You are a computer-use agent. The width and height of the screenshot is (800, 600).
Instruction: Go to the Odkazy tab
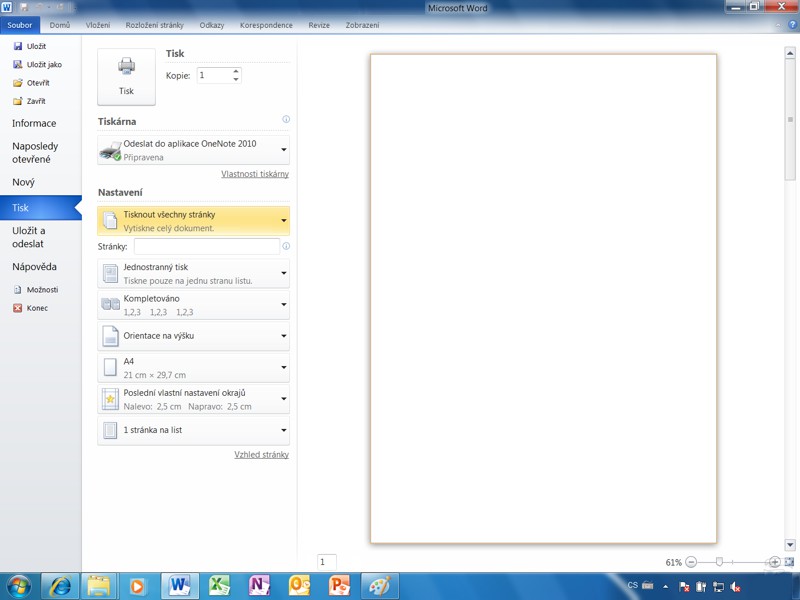(x=212, y=25)
